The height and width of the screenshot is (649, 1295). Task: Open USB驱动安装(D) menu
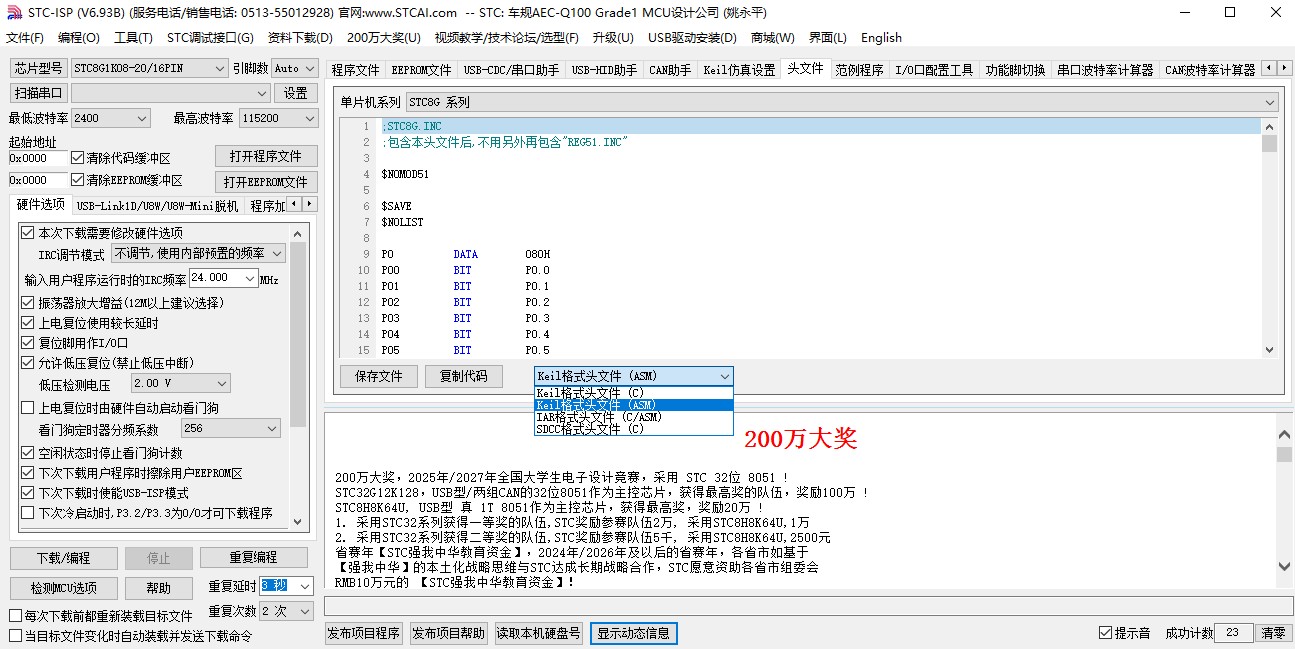pos(692,38)
